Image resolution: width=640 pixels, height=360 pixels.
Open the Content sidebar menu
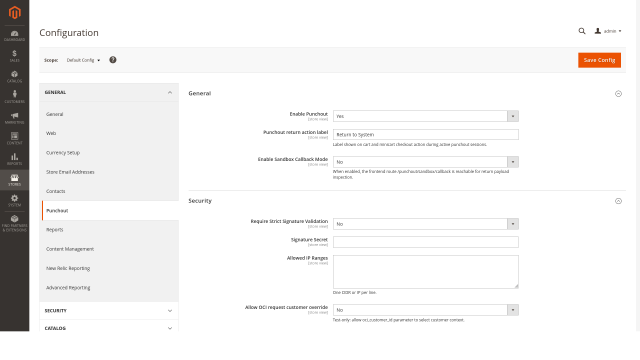pos(14,139)
